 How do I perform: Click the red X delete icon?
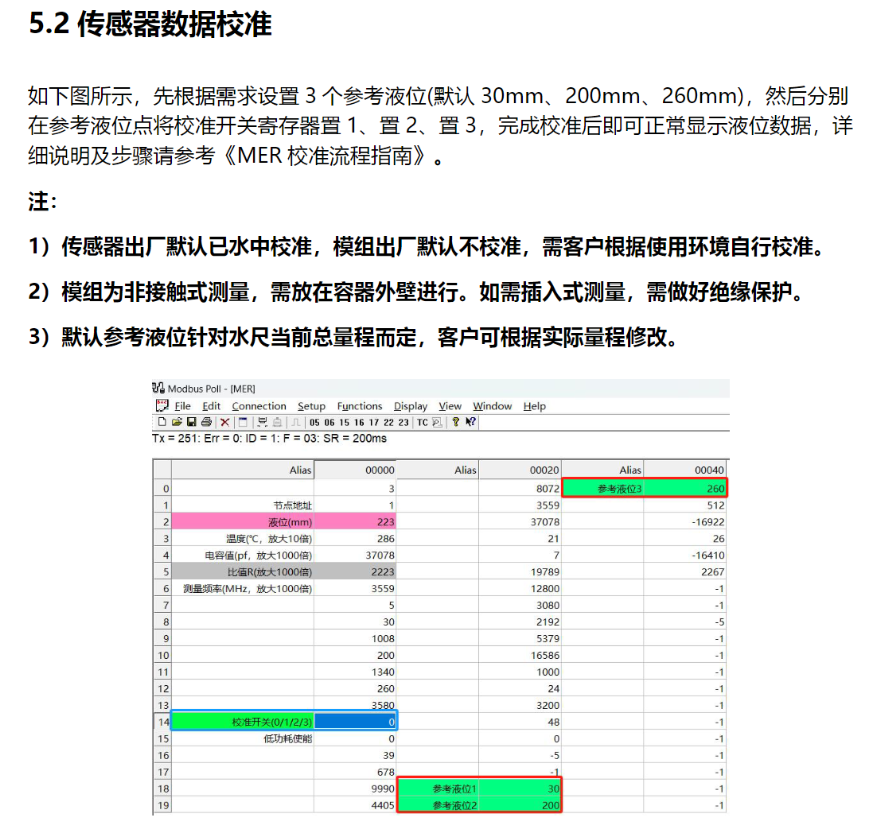pyautogui.click(x=225, y=422)
